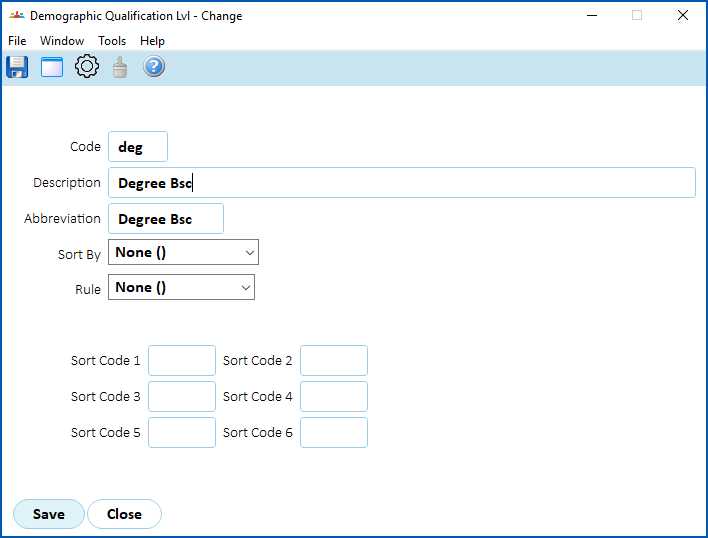708x538 pixels.
Task: Open the gear tools icon
Action: click(x=87, y=67)
